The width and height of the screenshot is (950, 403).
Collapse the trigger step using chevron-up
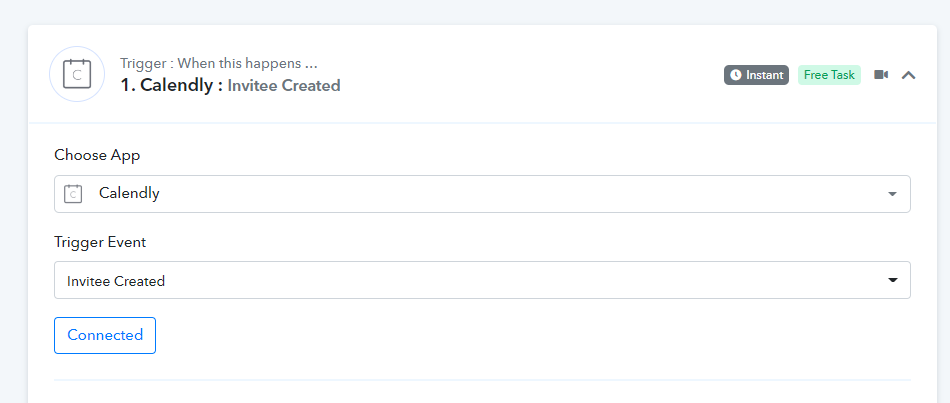[908, 75]
